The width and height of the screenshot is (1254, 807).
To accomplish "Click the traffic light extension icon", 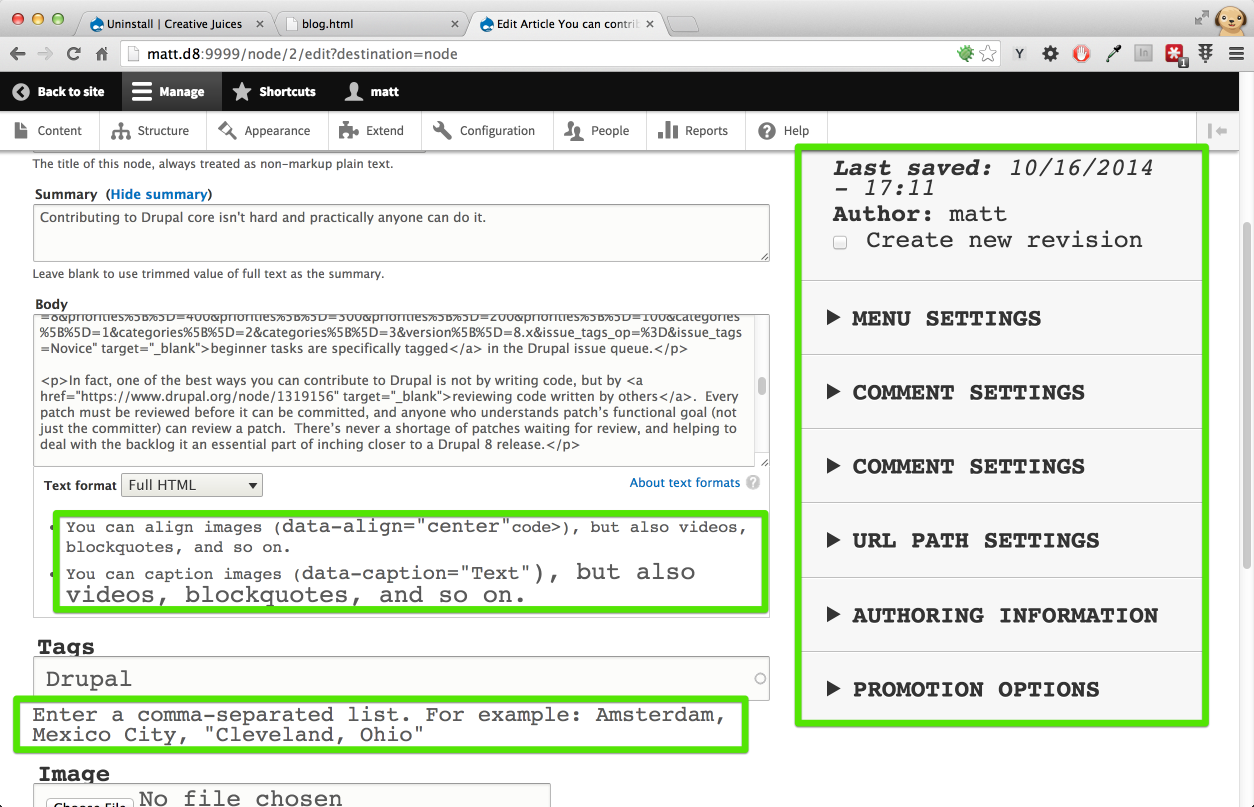I will click(1206, 54).
